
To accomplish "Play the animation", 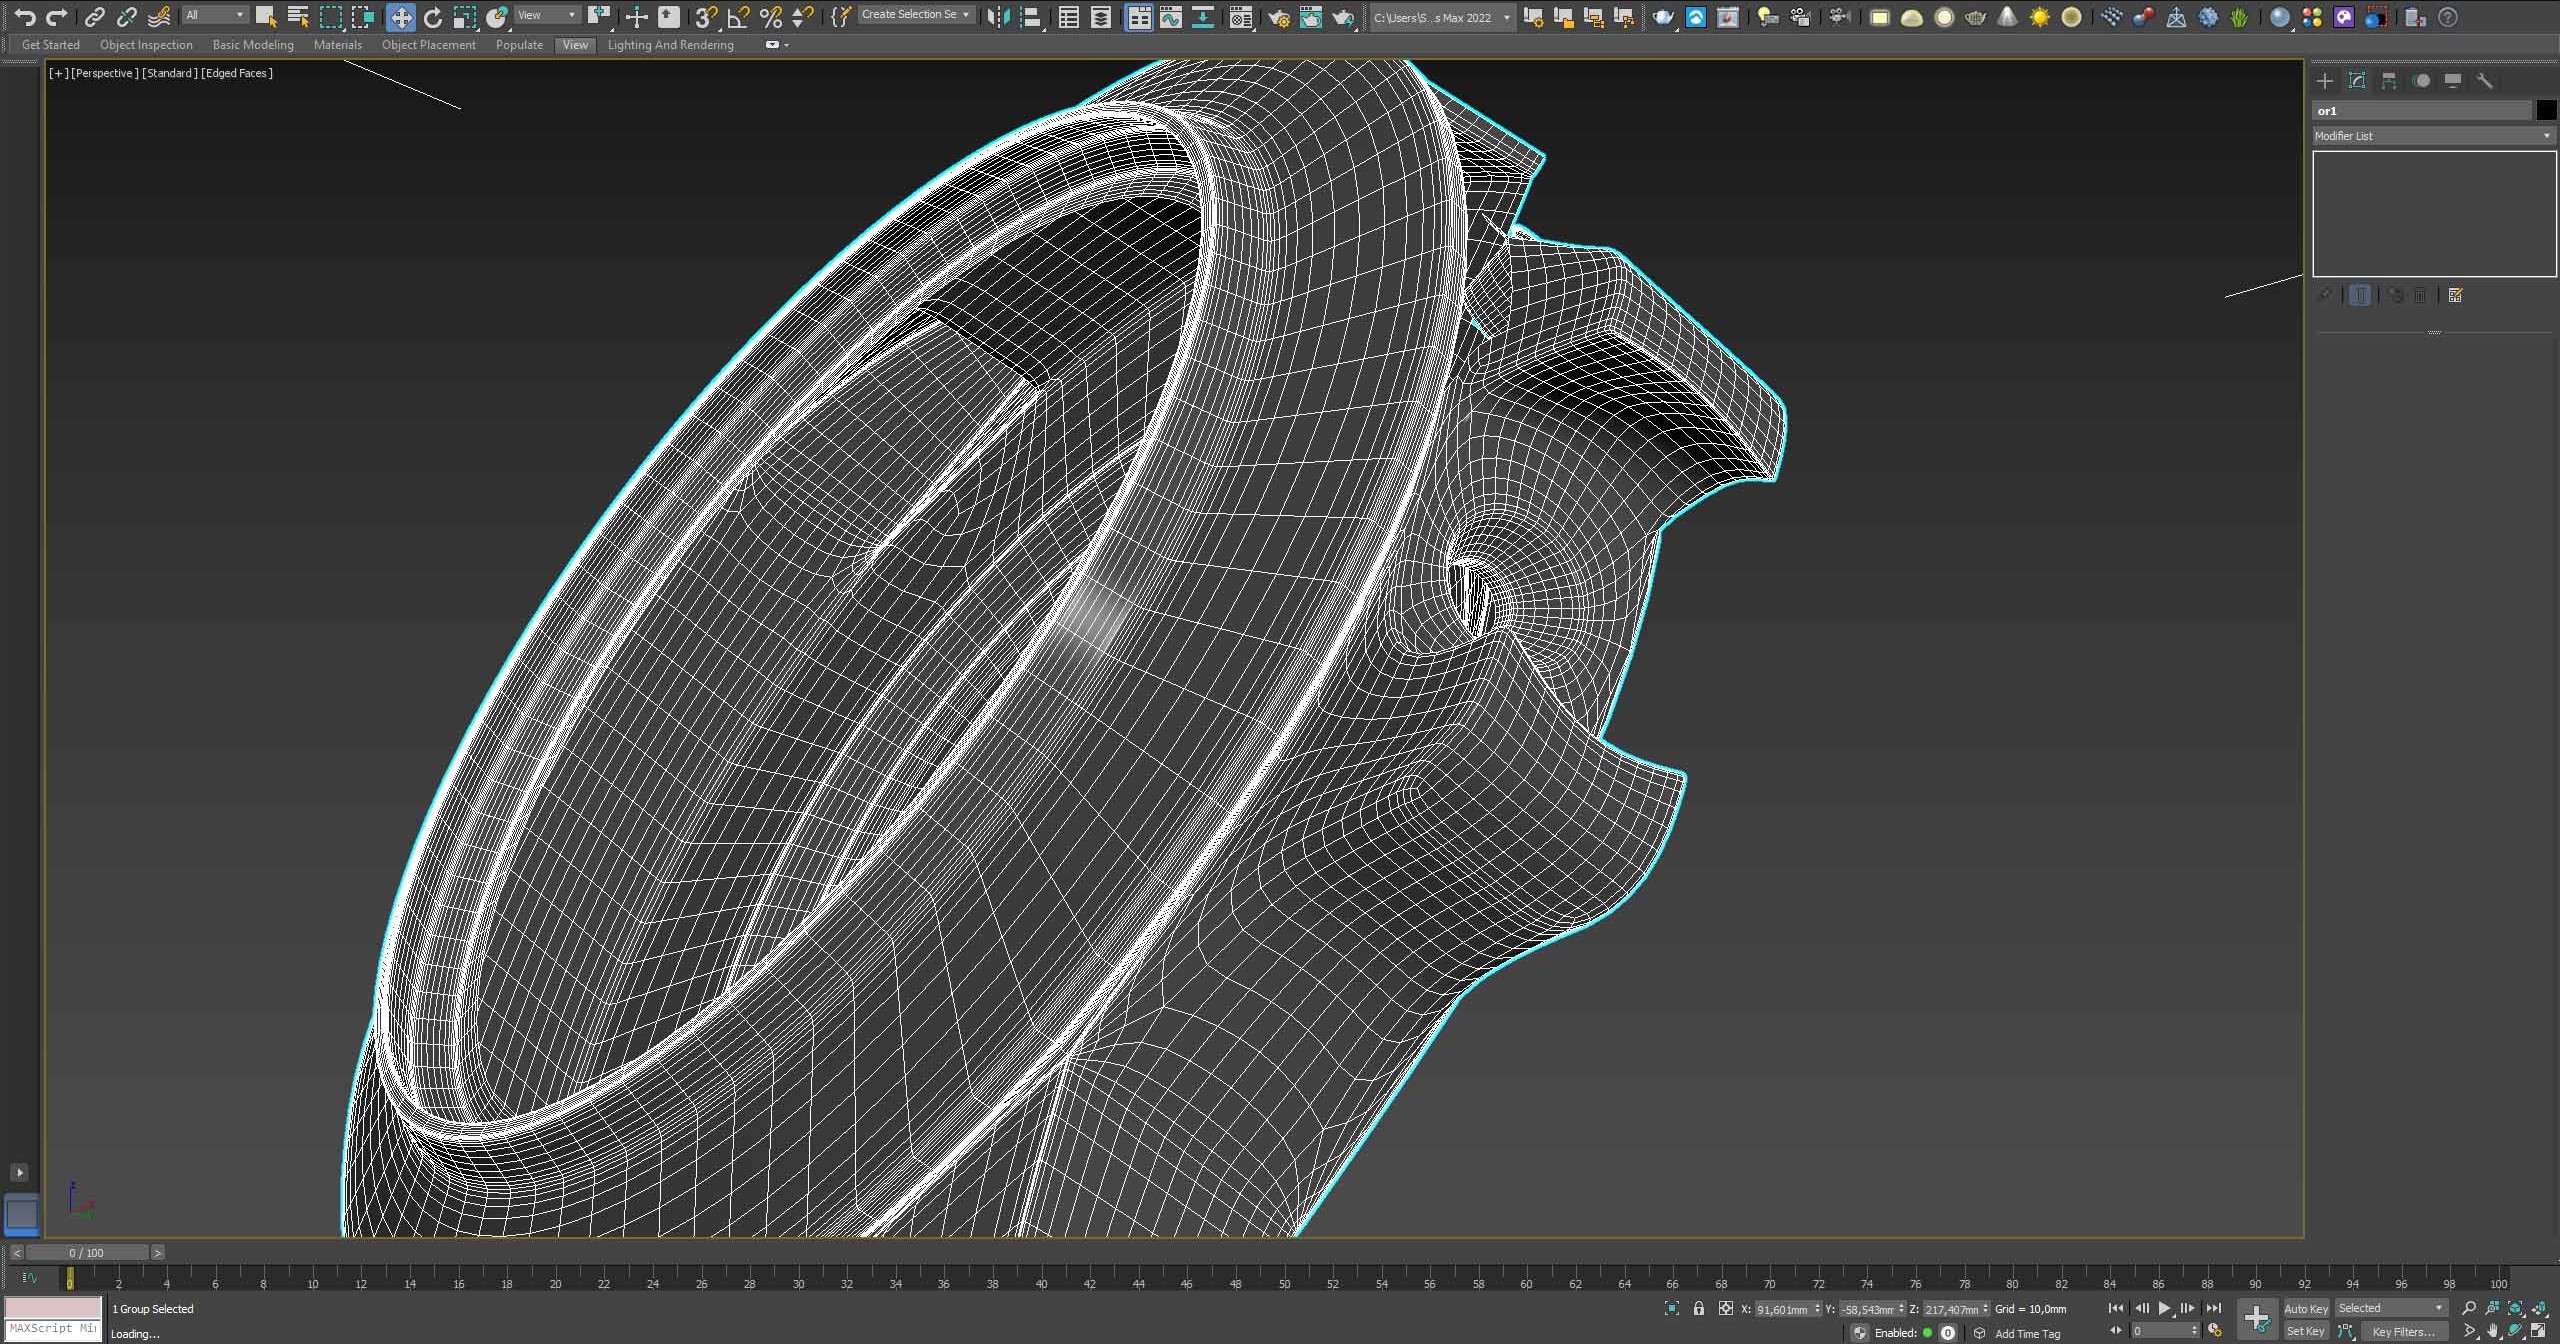I will tap(2164, 1308).
